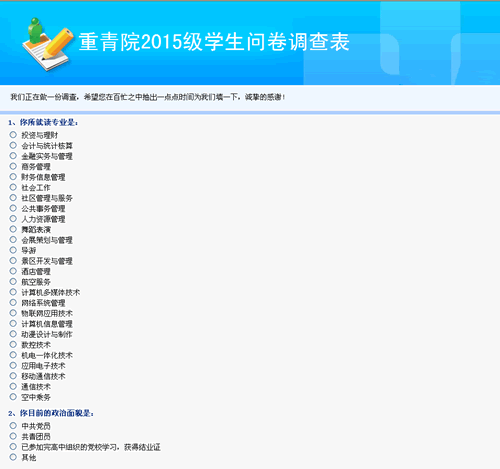
Task: Choose 中共党员 political status
Action: [13, 426]
